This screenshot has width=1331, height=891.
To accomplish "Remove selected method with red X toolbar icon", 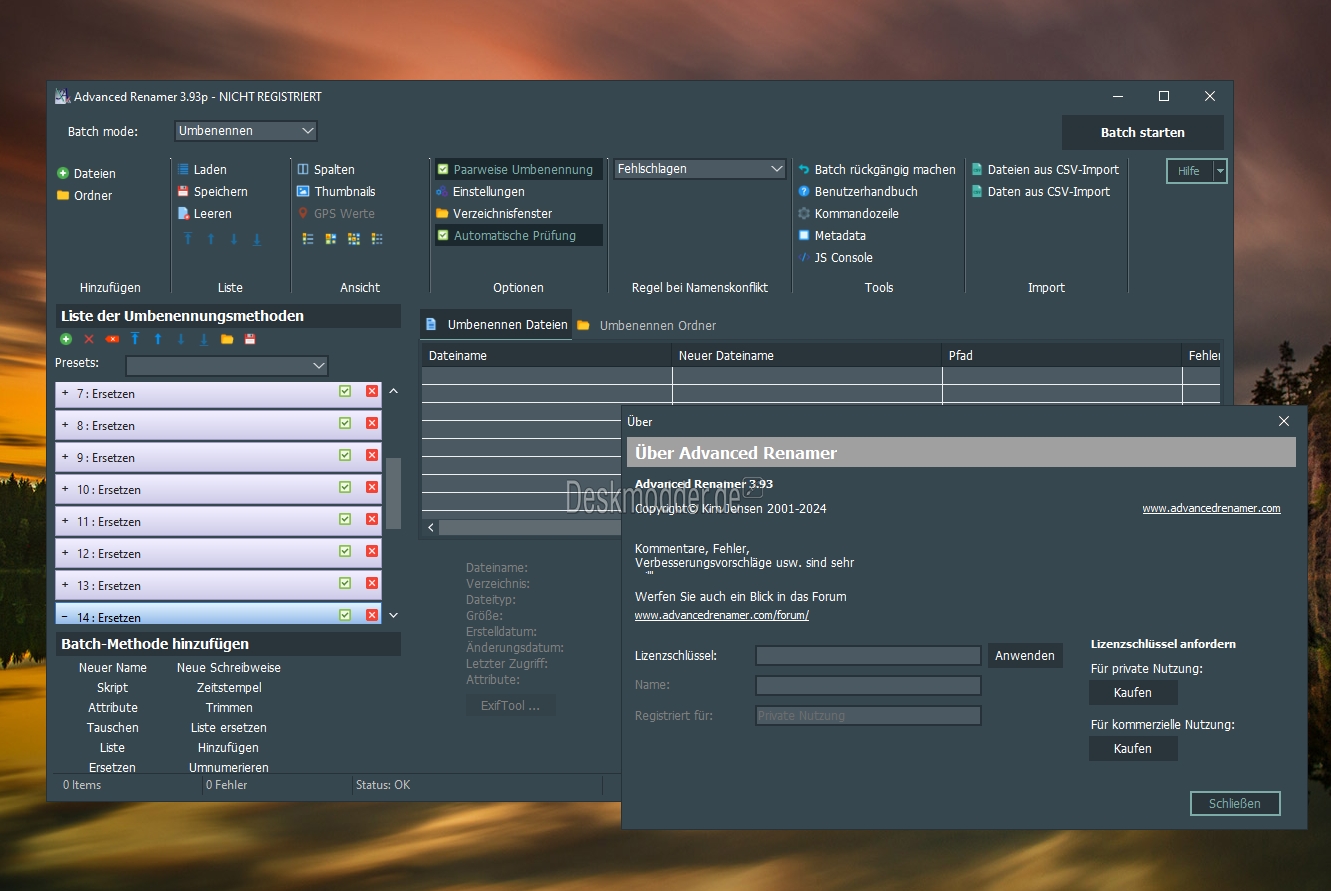I will (89, 340).
